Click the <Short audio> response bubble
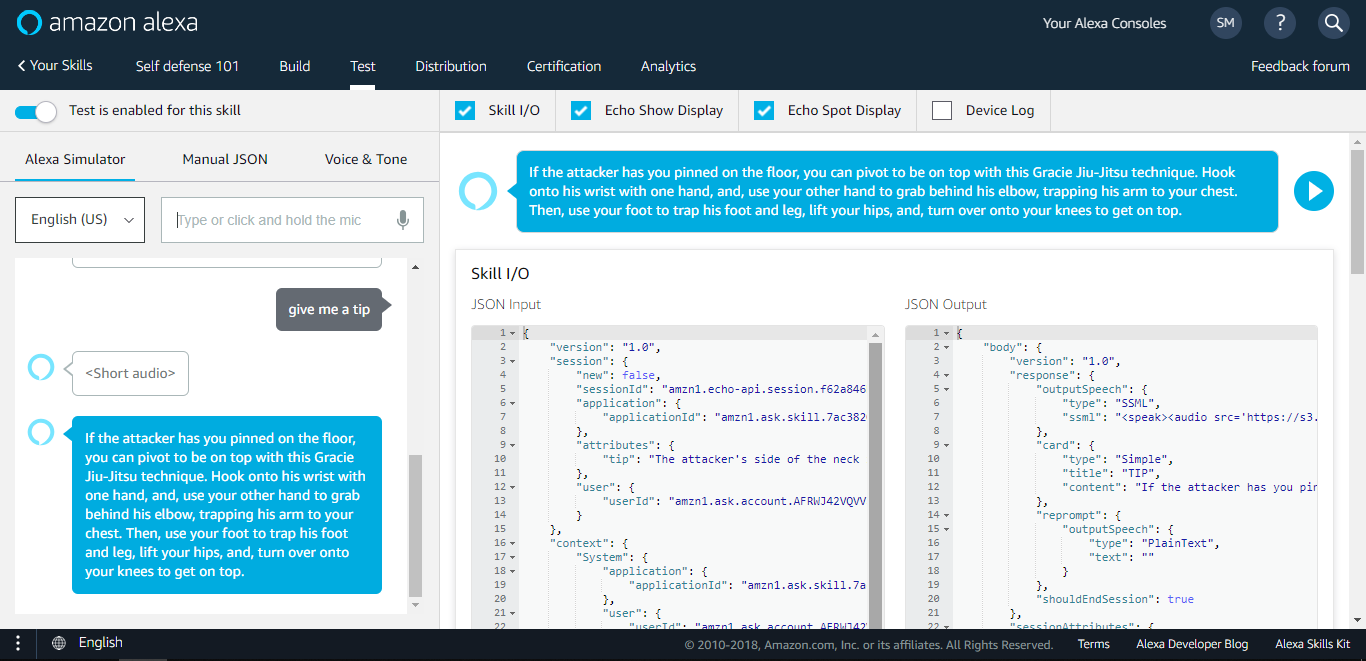 (130, 373)
